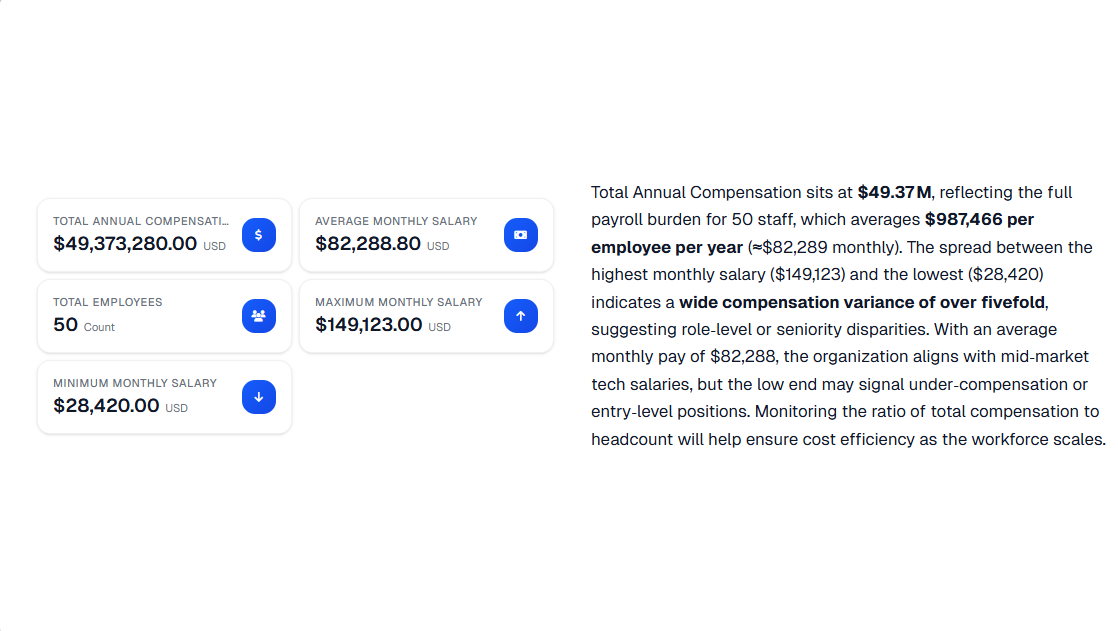The height and width of the screenshot is (631, 1118).
Task: Select the Maximum Monthly Salary card label
Action: click(x=398, y=302)
